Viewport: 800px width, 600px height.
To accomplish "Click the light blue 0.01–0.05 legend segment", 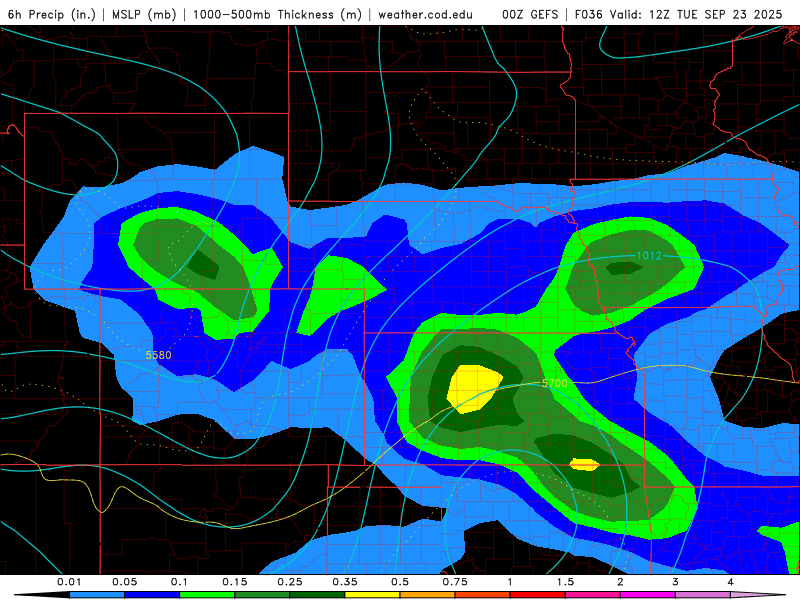I will [97, 595].
